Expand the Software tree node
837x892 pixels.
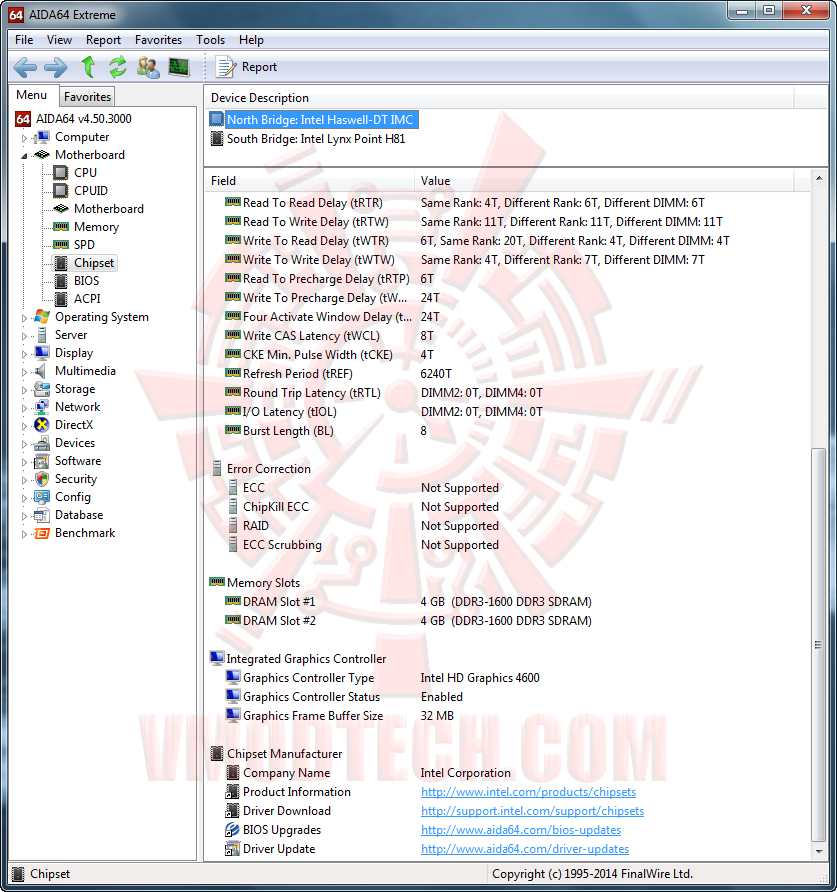click(x=24, y=462)
